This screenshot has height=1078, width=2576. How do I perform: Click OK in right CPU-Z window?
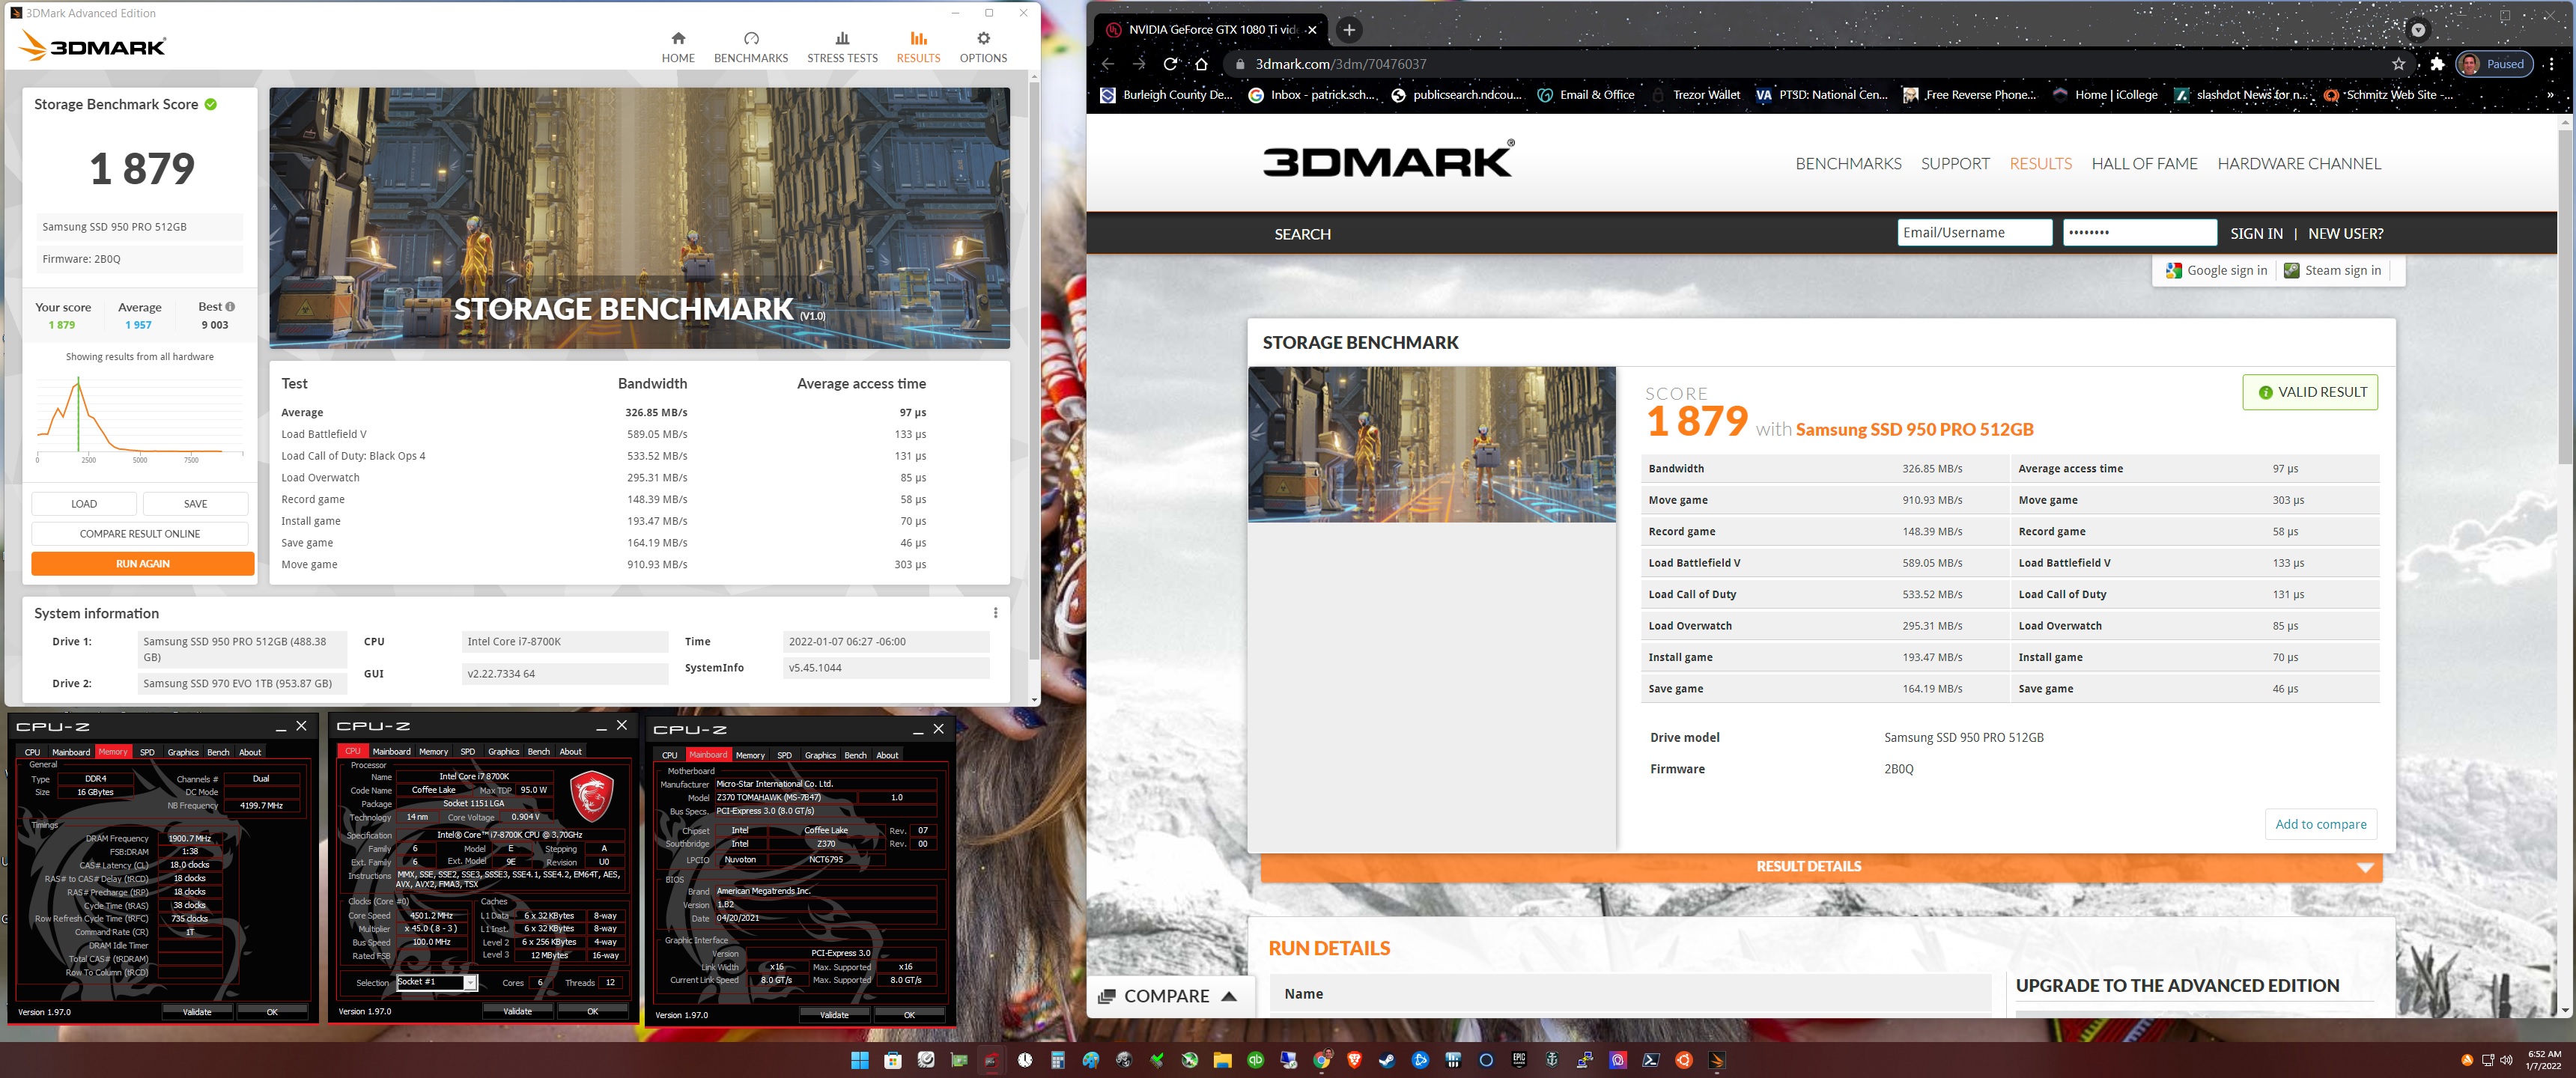pos(909,1015)
